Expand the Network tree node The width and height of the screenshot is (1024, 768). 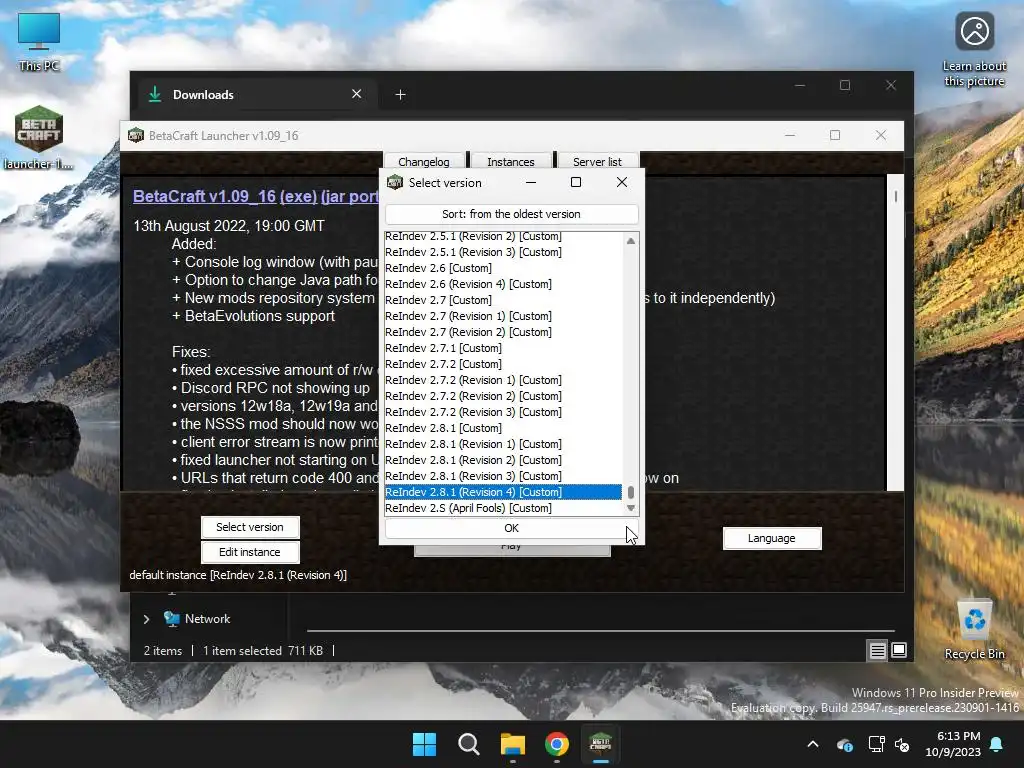(146, 619)
